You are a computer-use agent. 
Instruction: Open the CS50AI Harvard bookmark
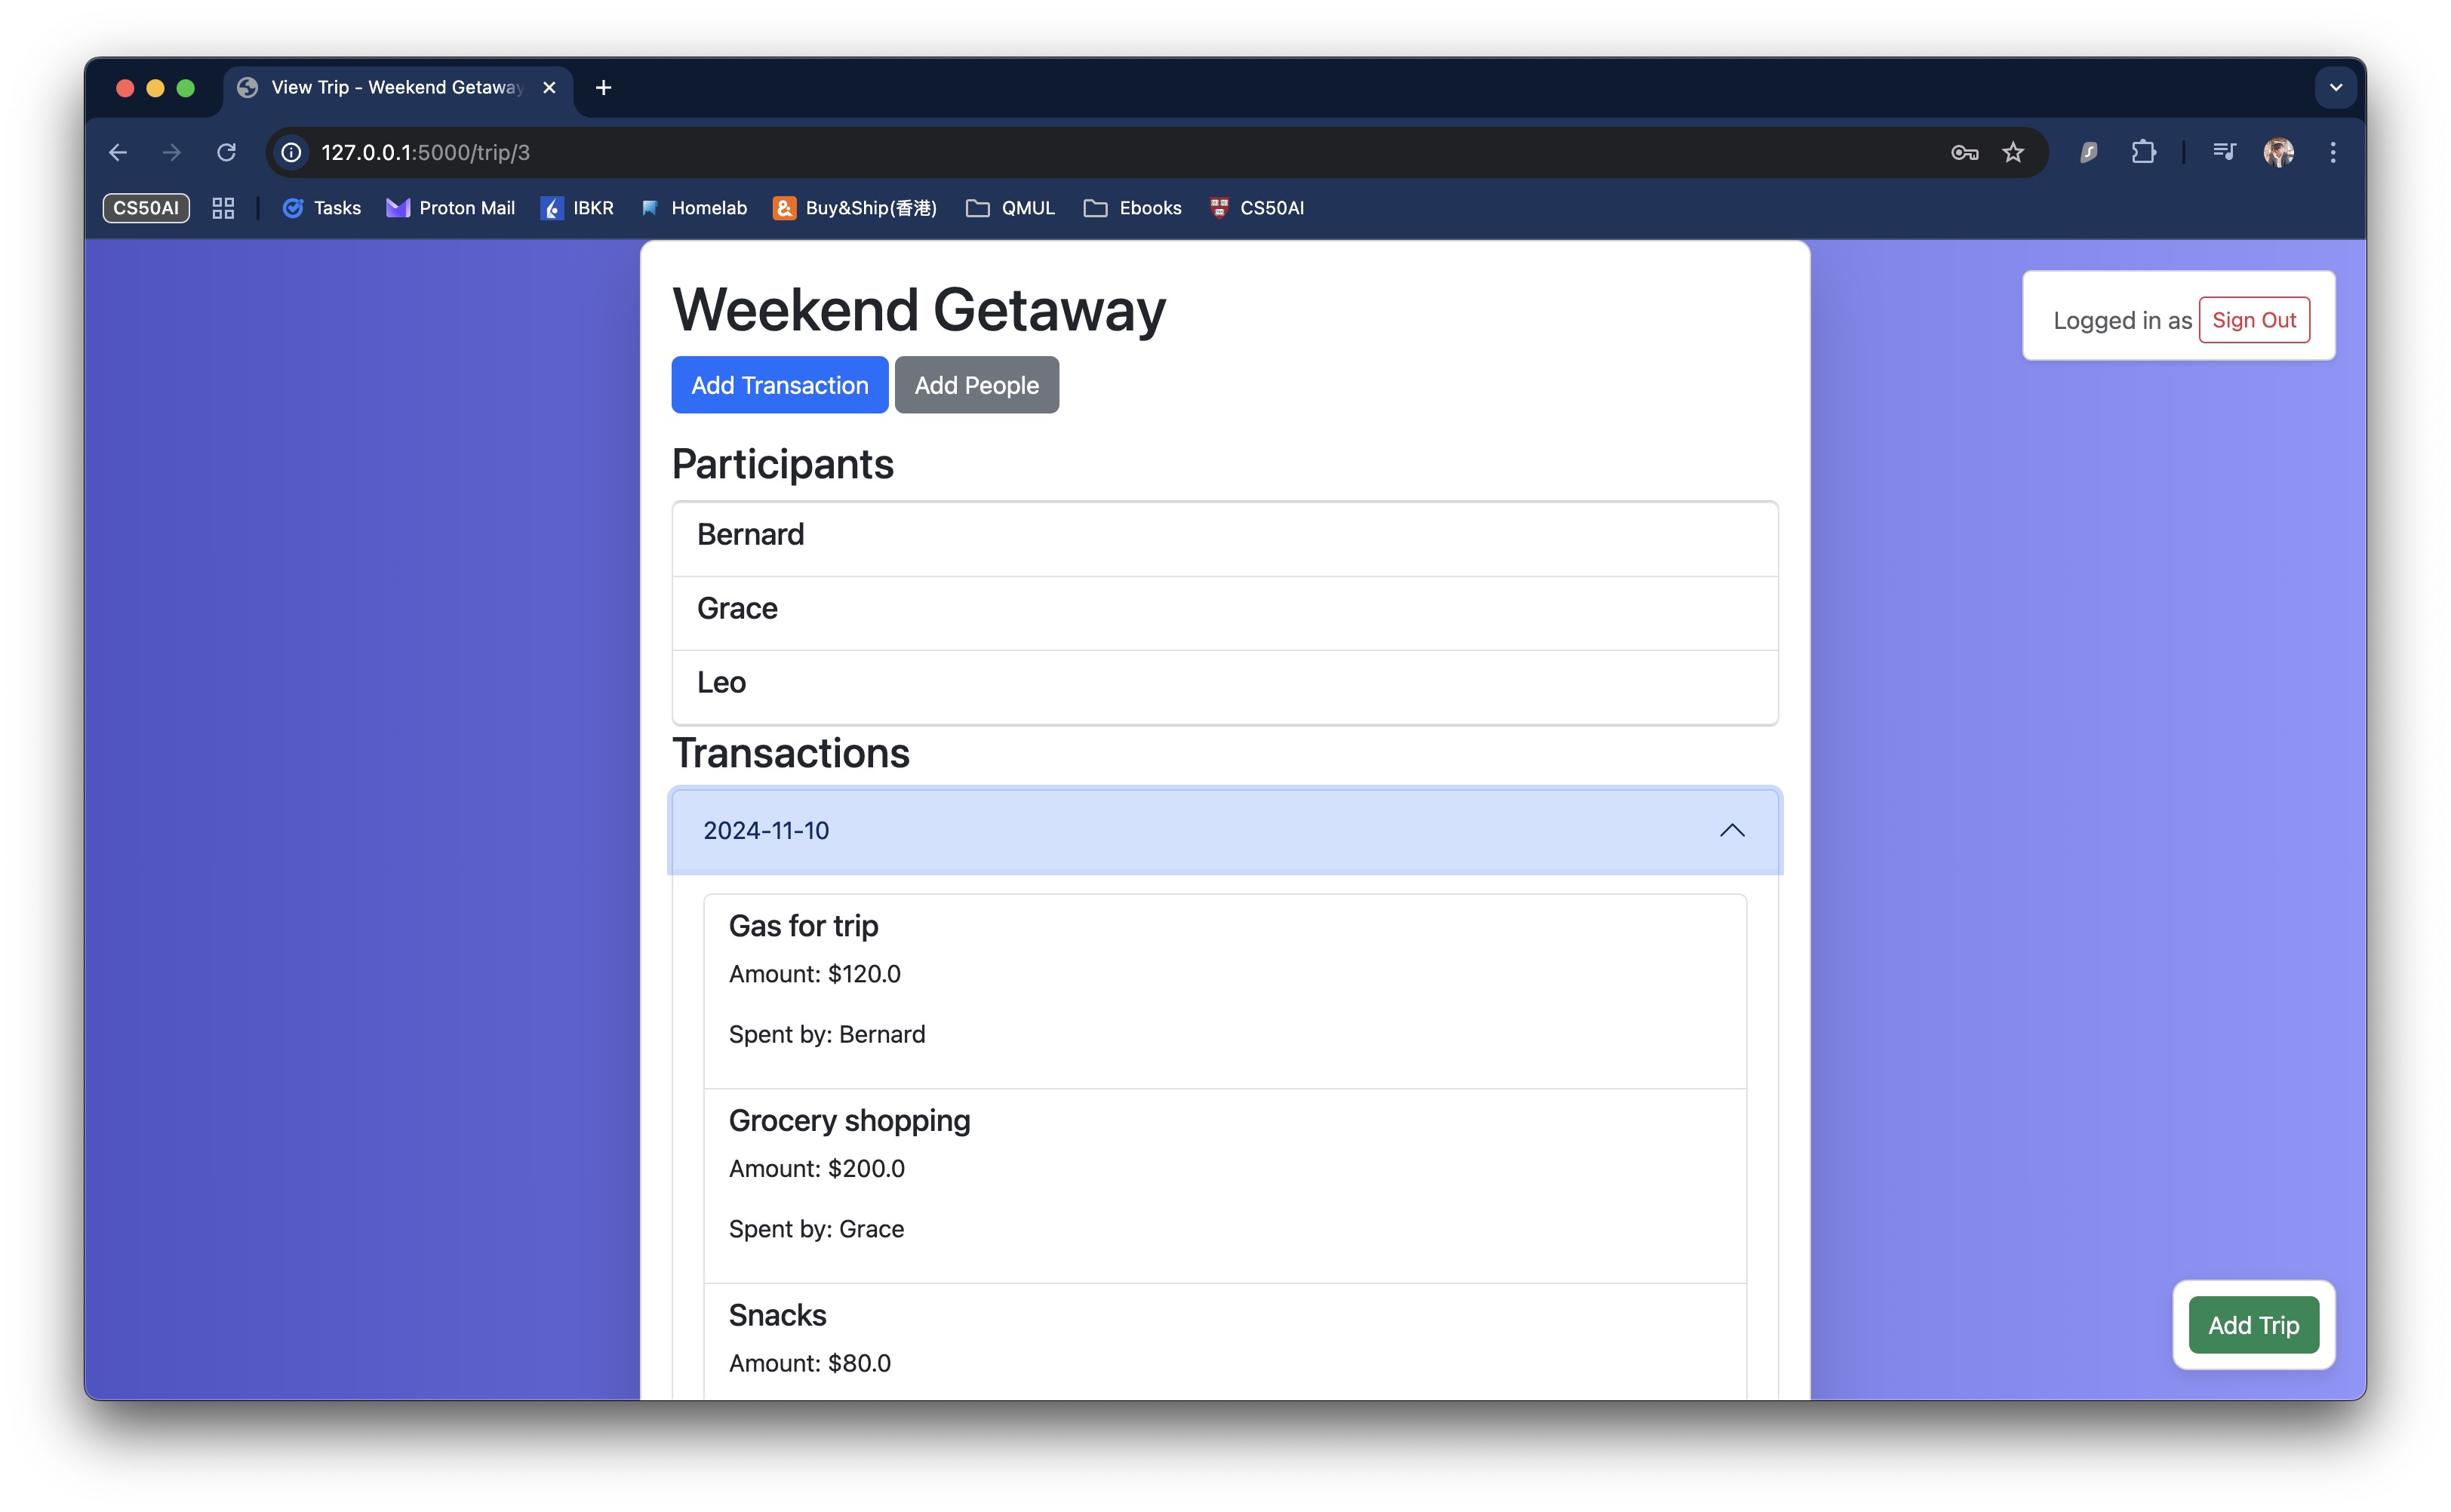click(1257, 208)
